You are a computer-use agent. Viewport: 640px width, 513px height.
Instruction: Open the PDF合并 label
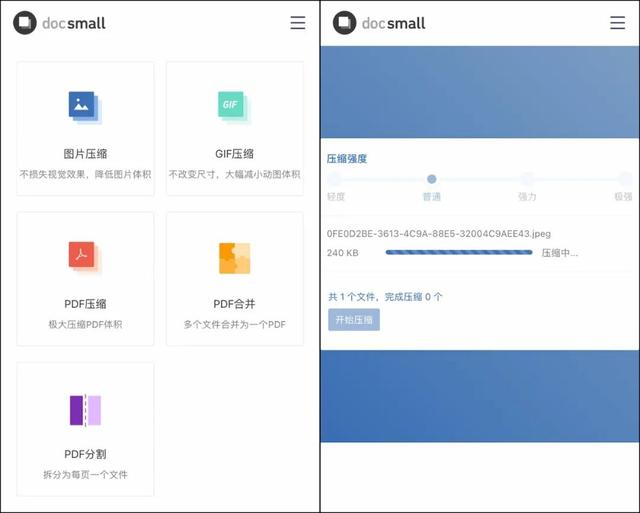(x=234, y=304)
